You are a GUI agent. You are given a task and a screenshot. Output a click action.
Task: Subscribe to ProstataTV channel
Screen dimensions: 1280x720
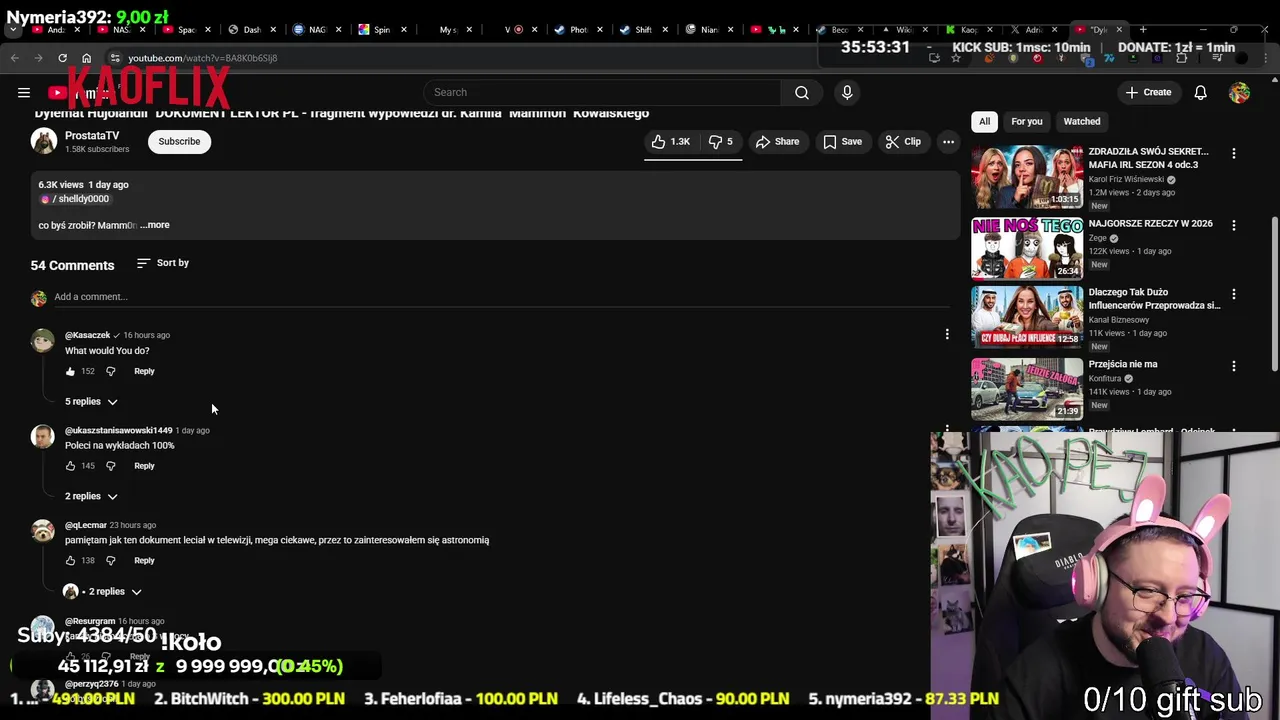pos(179,141)
